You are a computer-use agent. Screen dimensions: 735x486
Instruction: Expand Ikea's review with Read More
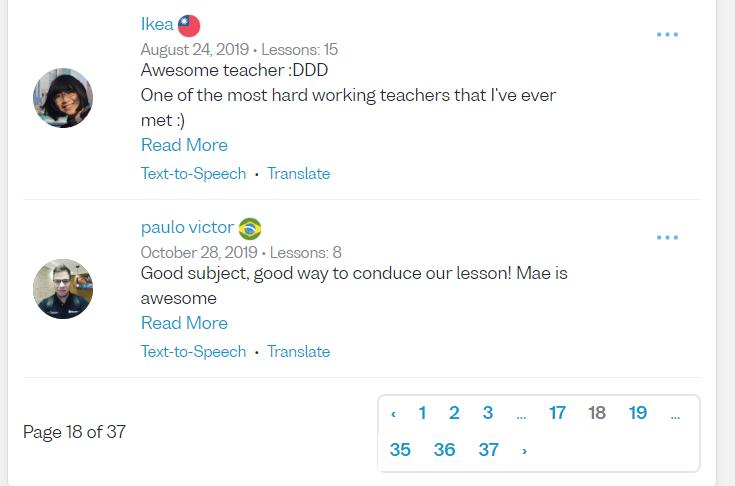184,145
